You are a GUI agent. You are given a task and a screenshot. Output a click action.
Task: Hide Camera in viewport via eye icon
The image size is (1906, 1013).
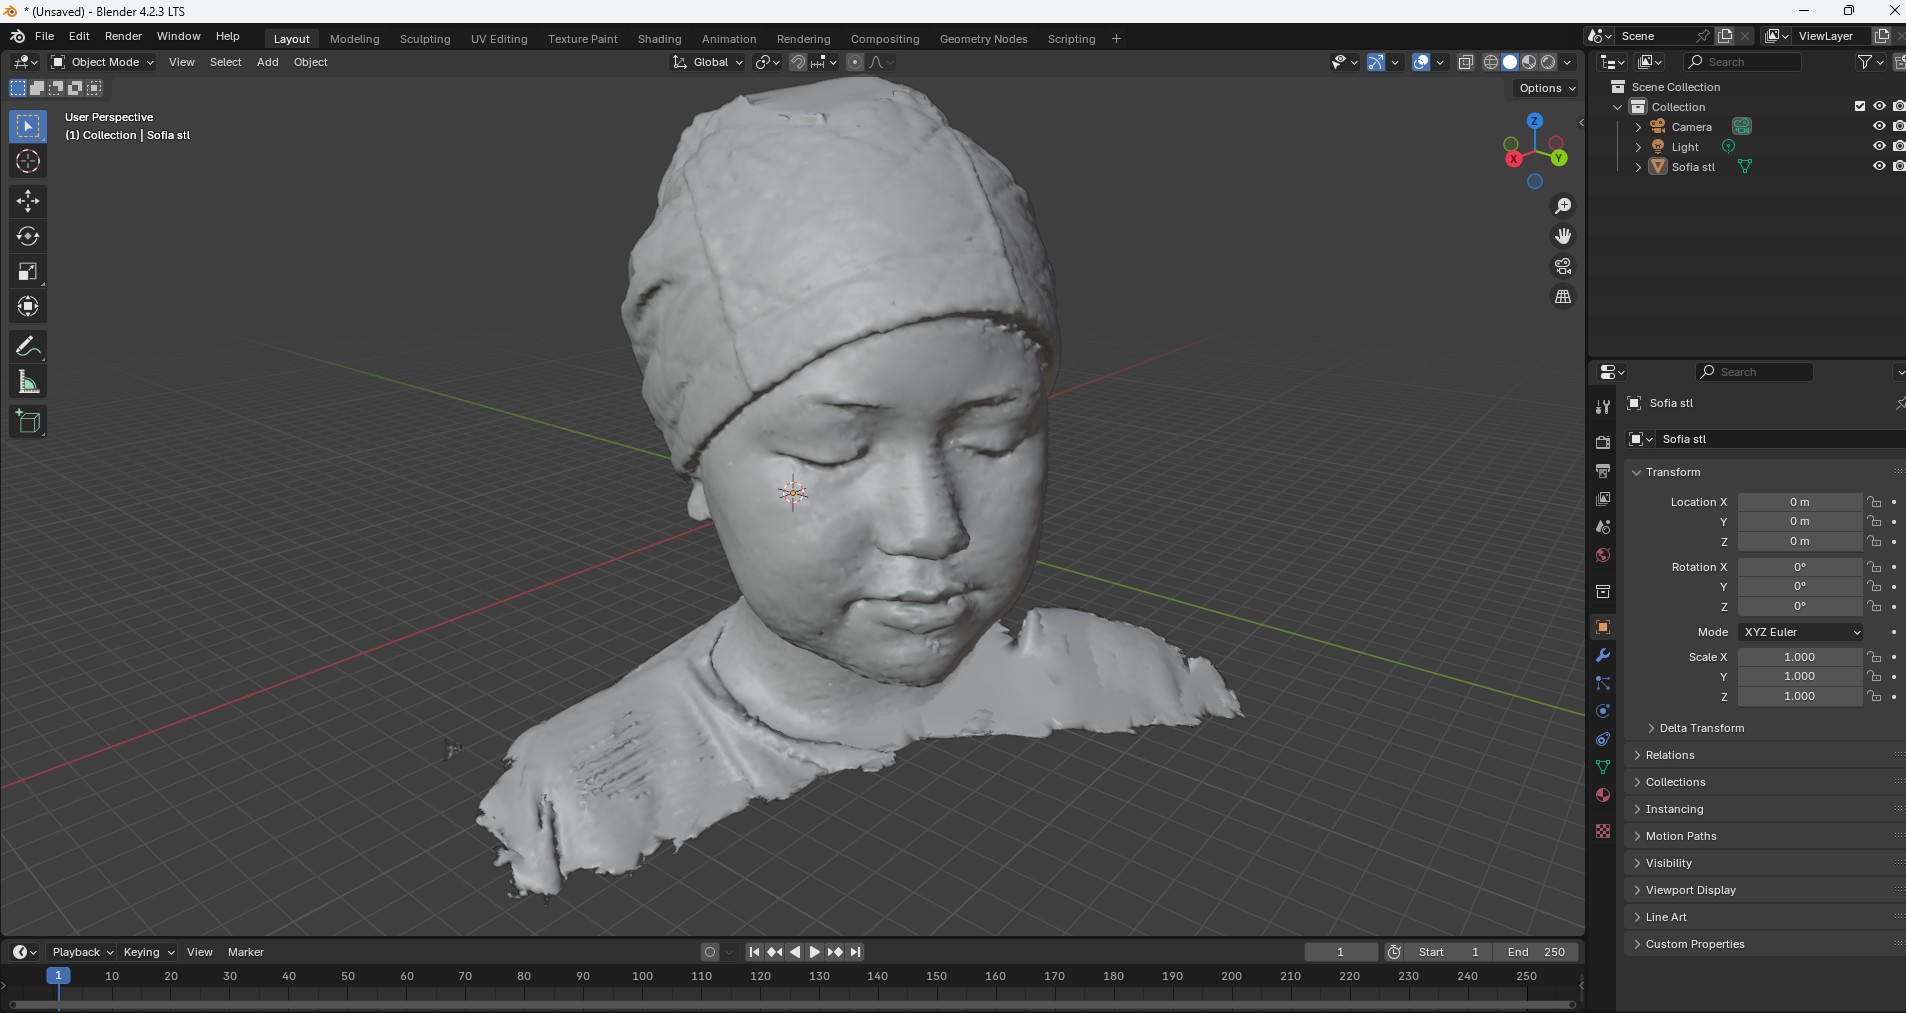coord(1879,127)
